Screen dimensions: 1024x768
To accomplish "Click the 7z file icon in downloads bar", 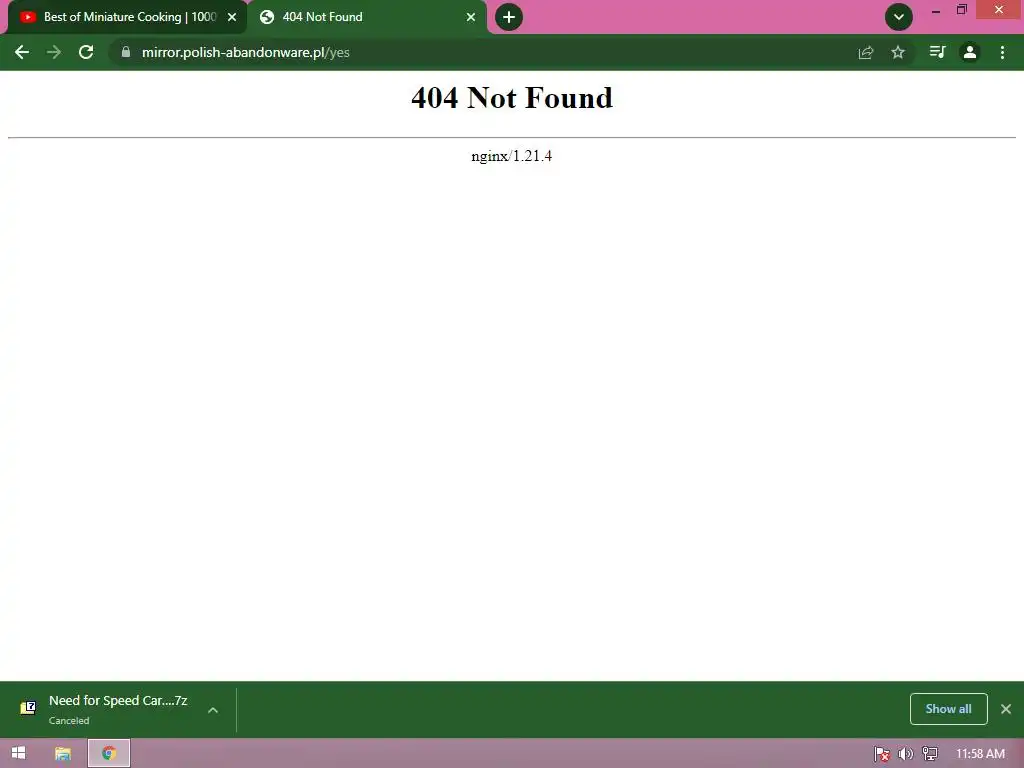I will point(27,708).
